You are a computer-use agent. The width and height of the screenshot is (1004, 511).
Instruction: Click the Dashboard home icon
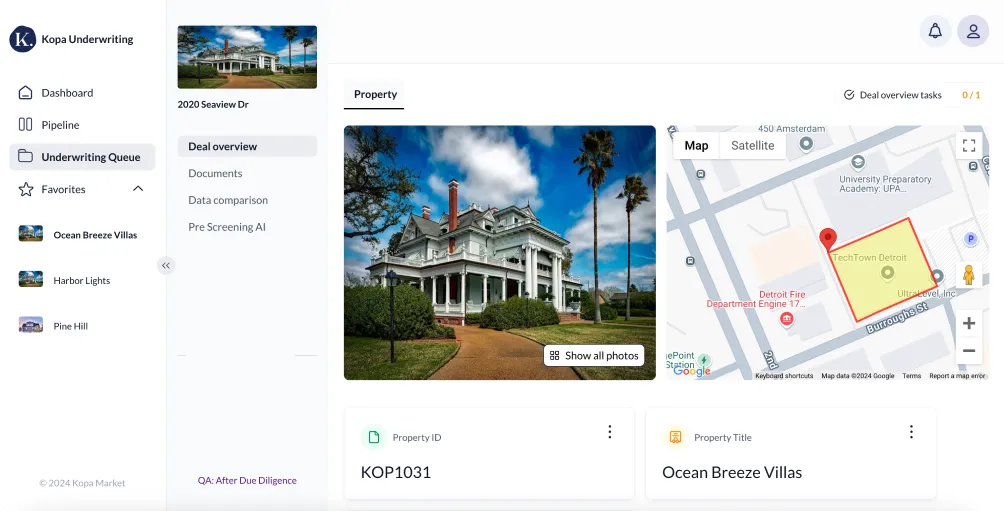pos(26,93)
